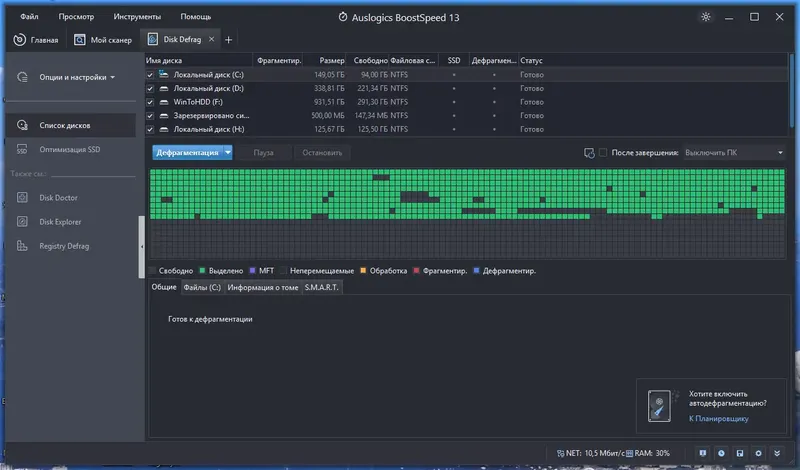Screen dimensions: 800x470
Task: Click the MFT legend swatch
Action: (253, 270)
